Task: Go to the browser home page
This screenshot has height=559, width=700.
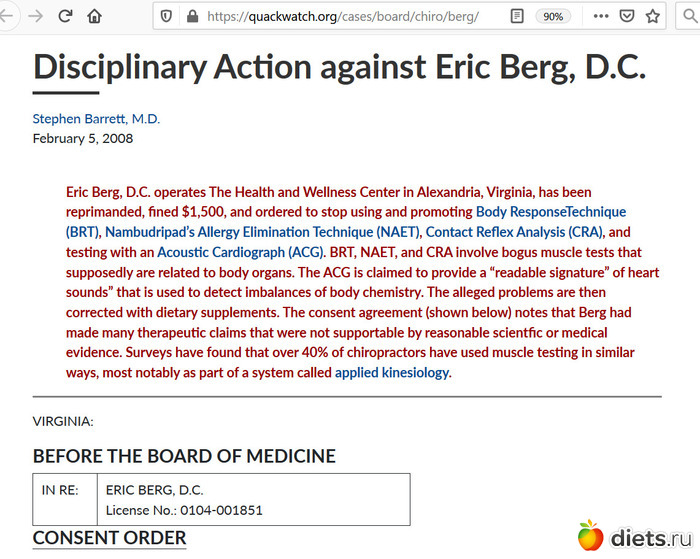Action: [94, 16]
